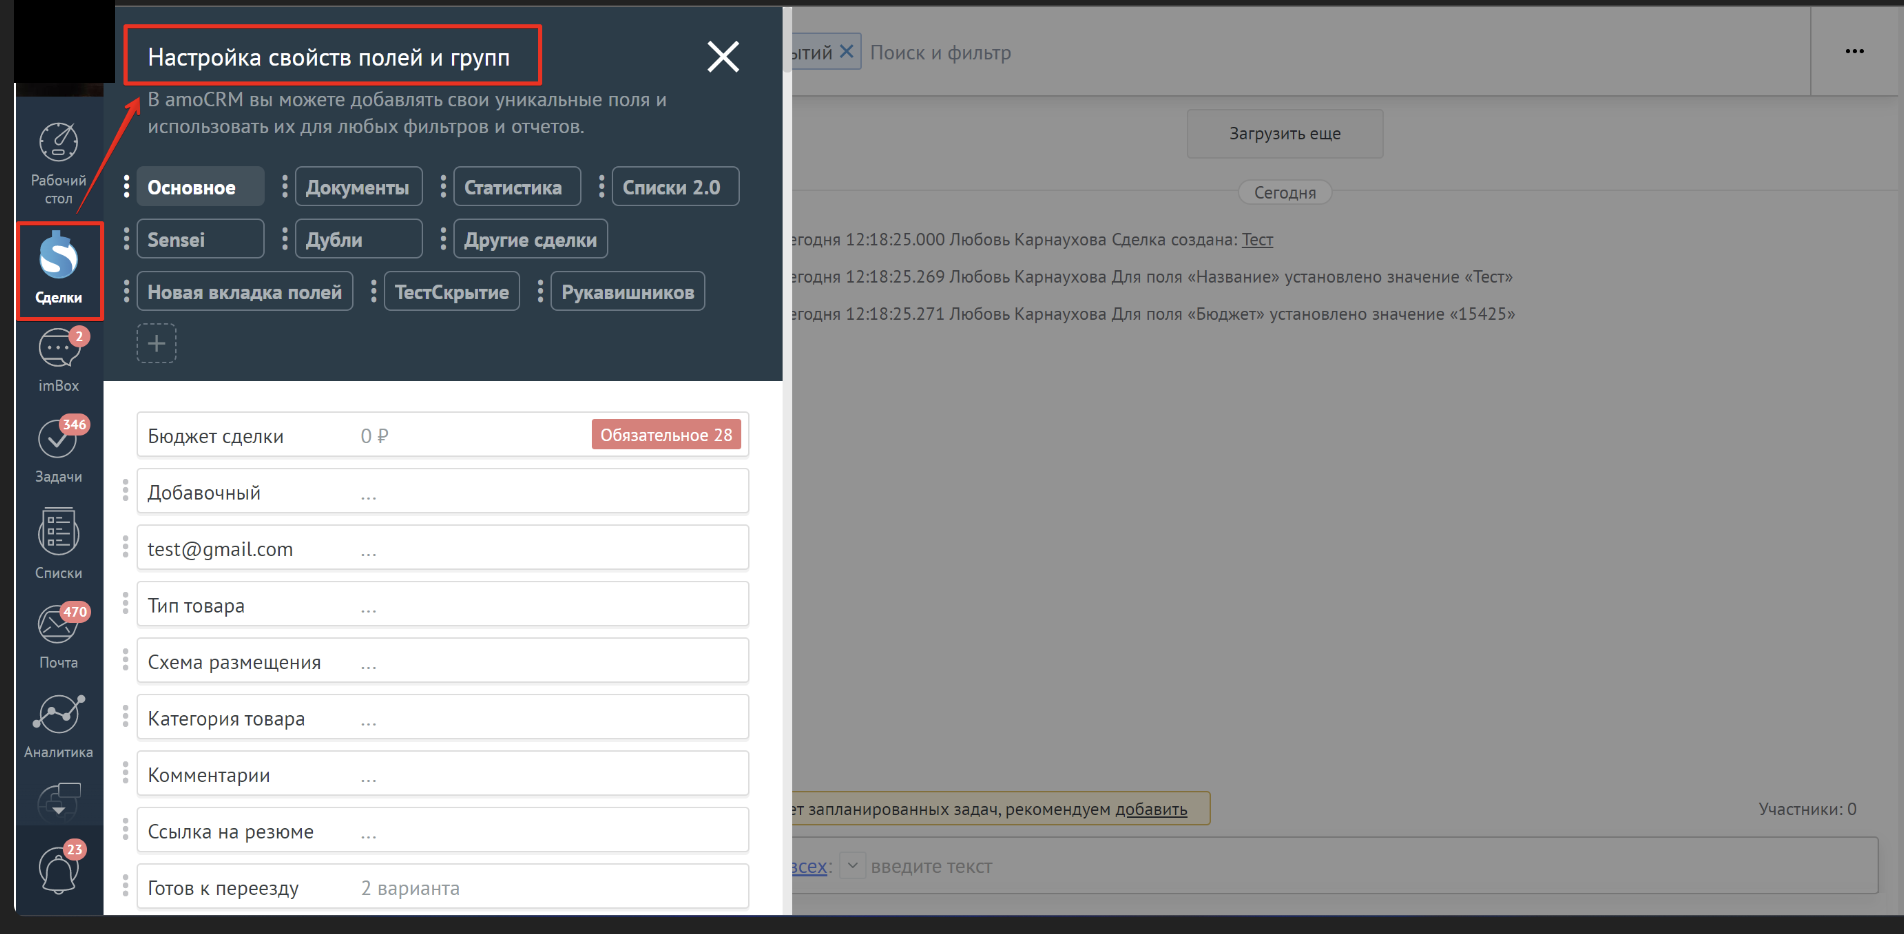Viewport: 1904px width, 934px height.
Task: Grab the drag handle of the Комментарии field
Action: tap(126, 773)
